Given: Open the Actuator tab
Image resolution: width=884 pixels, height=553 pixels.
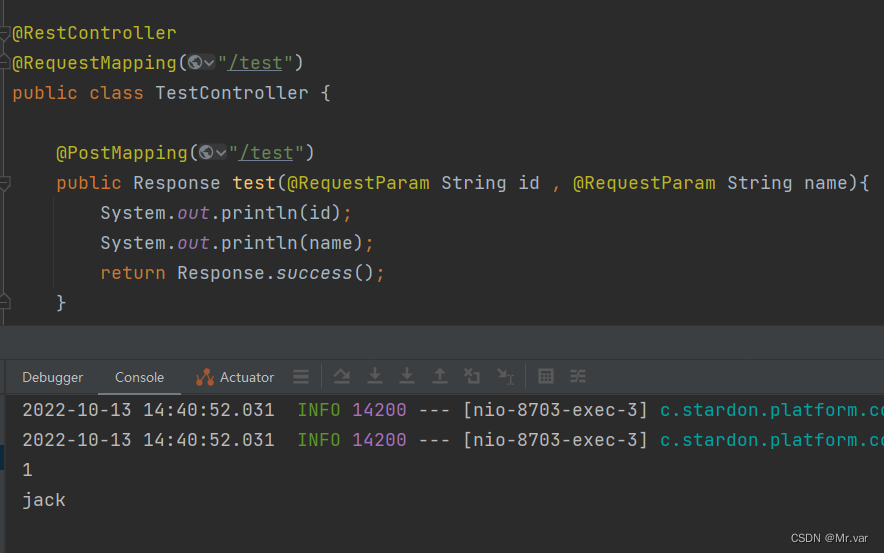Looking at the screenshot, I should click(235, 377).
